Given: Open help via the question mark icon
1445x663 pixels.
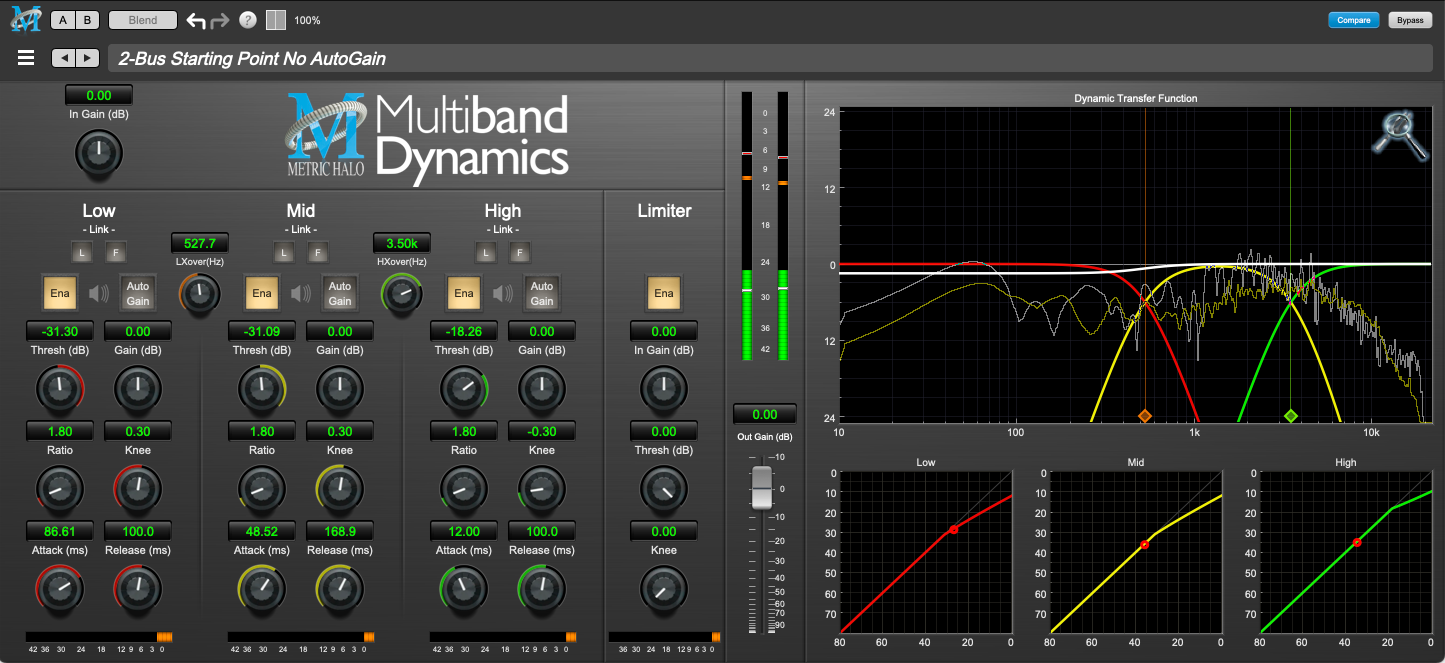Looking at the screenshot, I should tap(246, 19).
